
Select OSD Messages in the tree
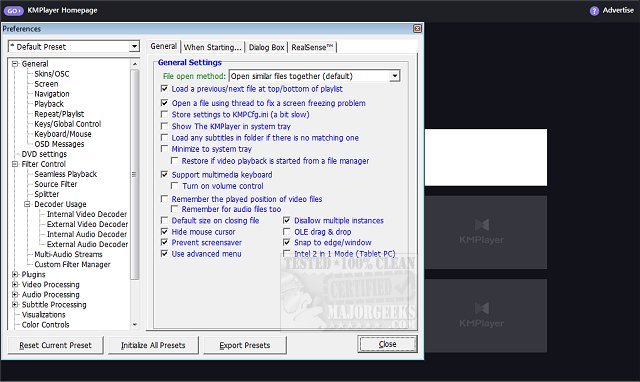pyautogui.click(x=59, y=144)
